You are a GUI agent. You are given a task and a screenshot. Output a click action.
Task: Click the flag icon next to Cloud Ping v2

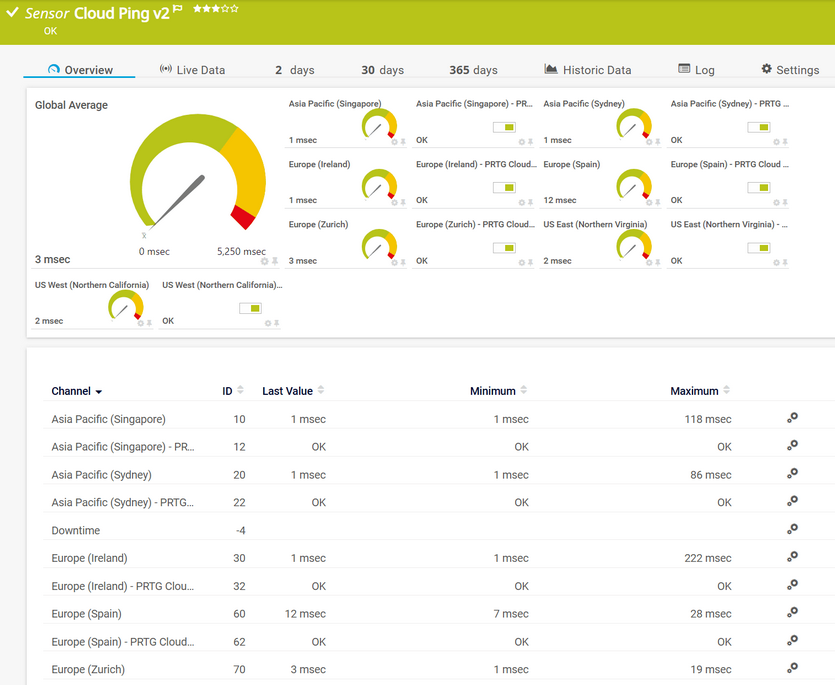[x=178, y=9]
